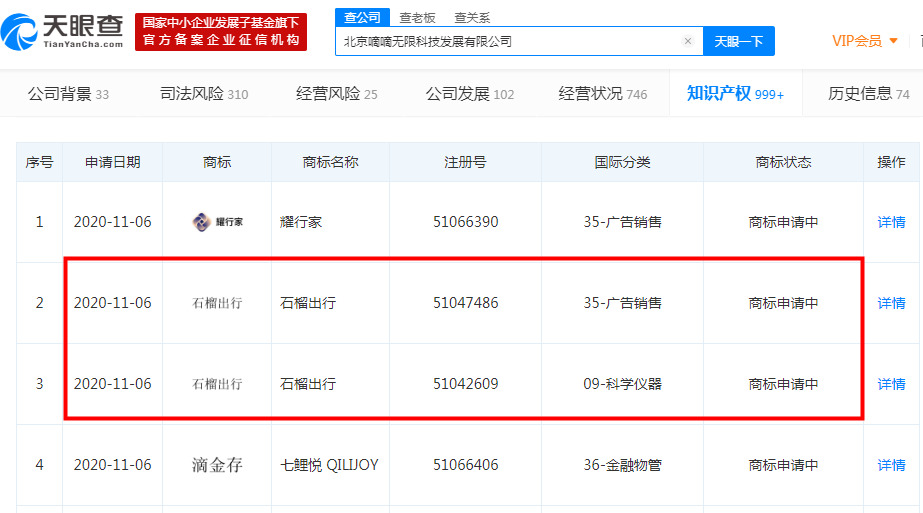Open the 经营风险 tab
Viewport: 923px width, 513px height.
(337, 94)
